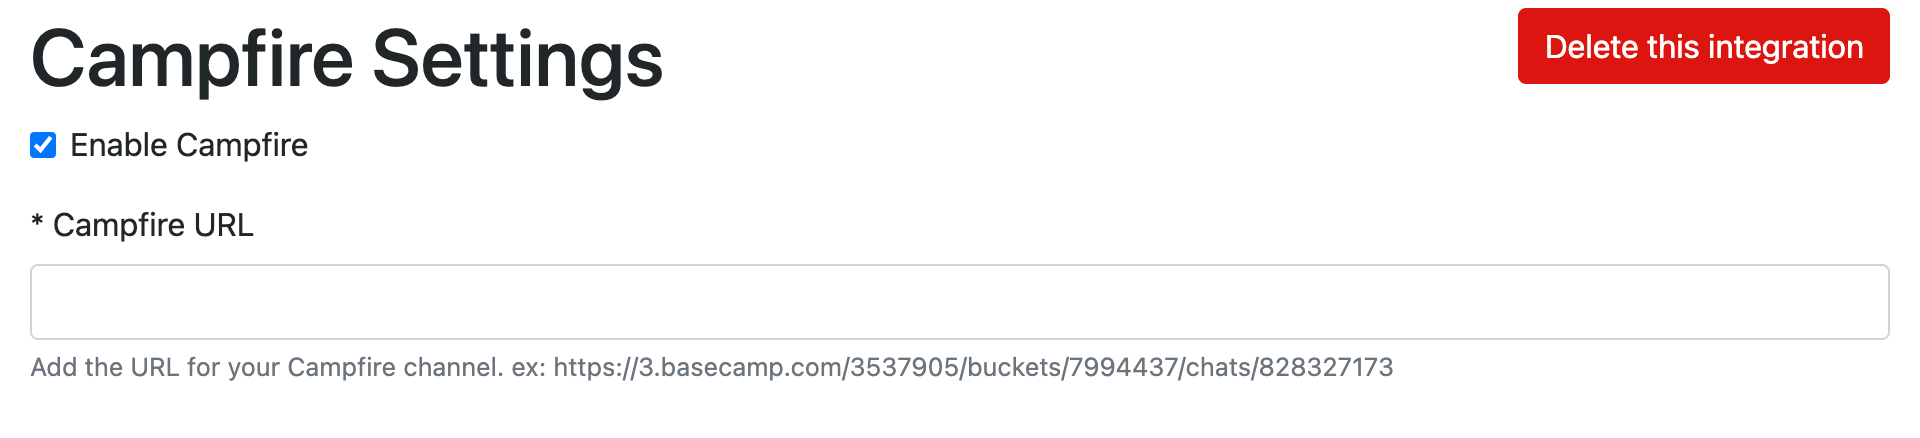Image resolution: width=1920 pixels, height=438 pixels.
Task: Click the example basecamp.com URL in hint
Action: [972, 368]
